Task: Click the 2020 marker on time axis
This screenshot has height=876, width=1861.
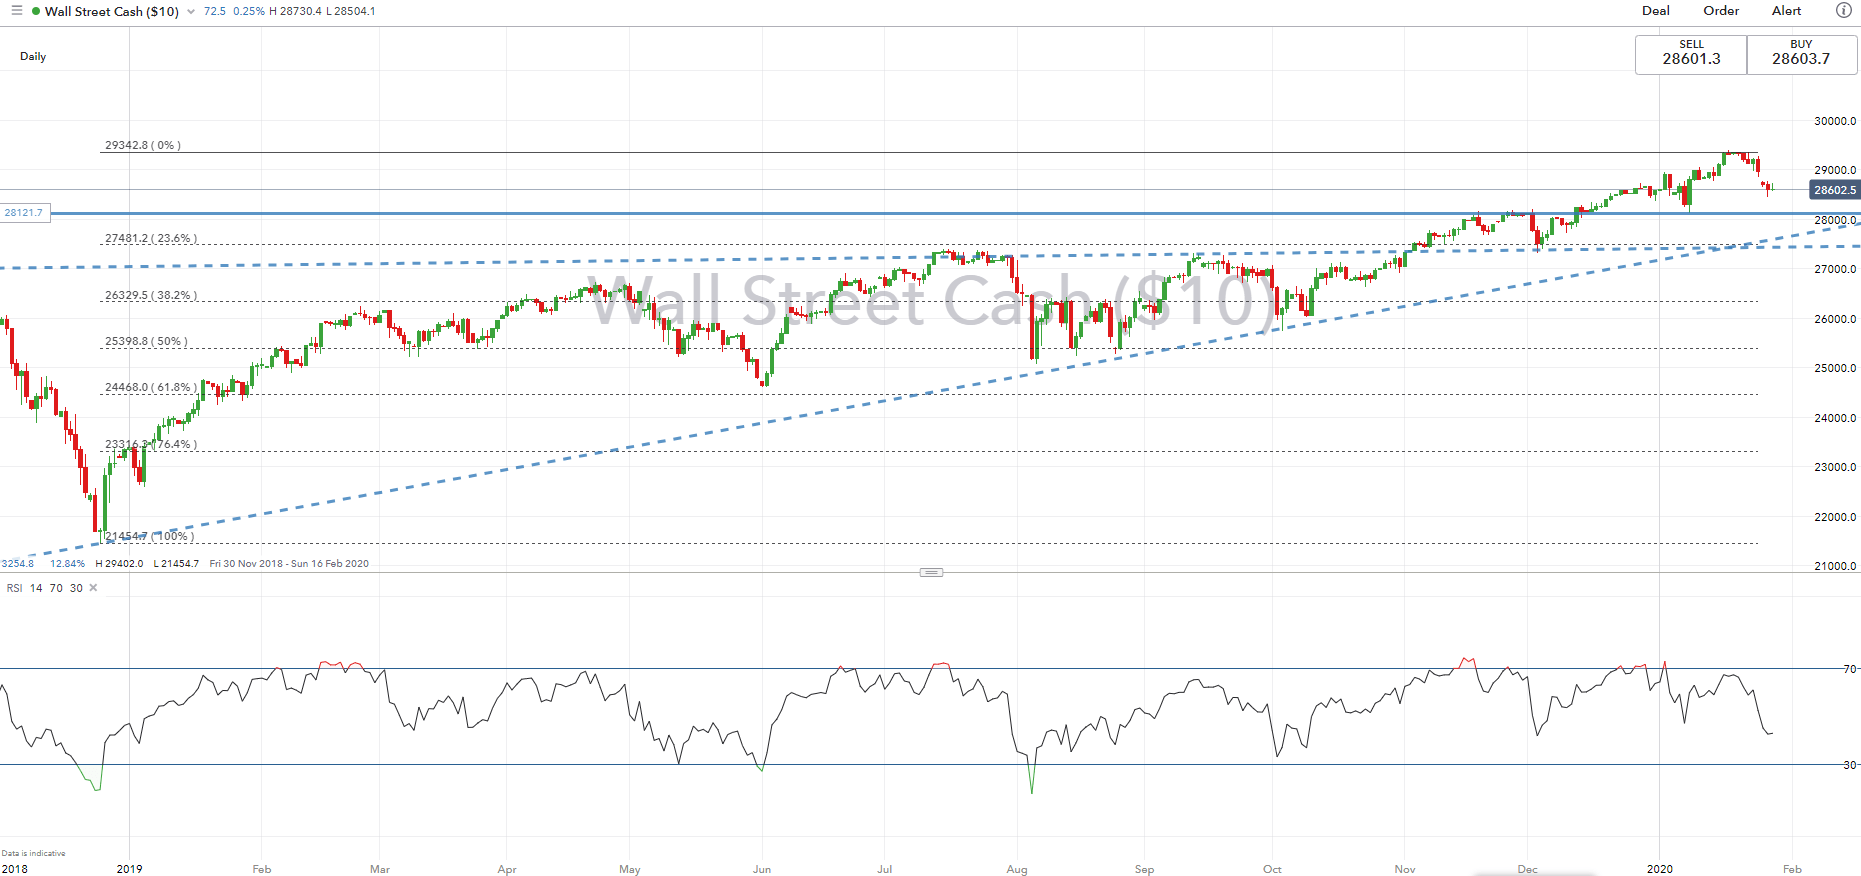Action: 1660,869
